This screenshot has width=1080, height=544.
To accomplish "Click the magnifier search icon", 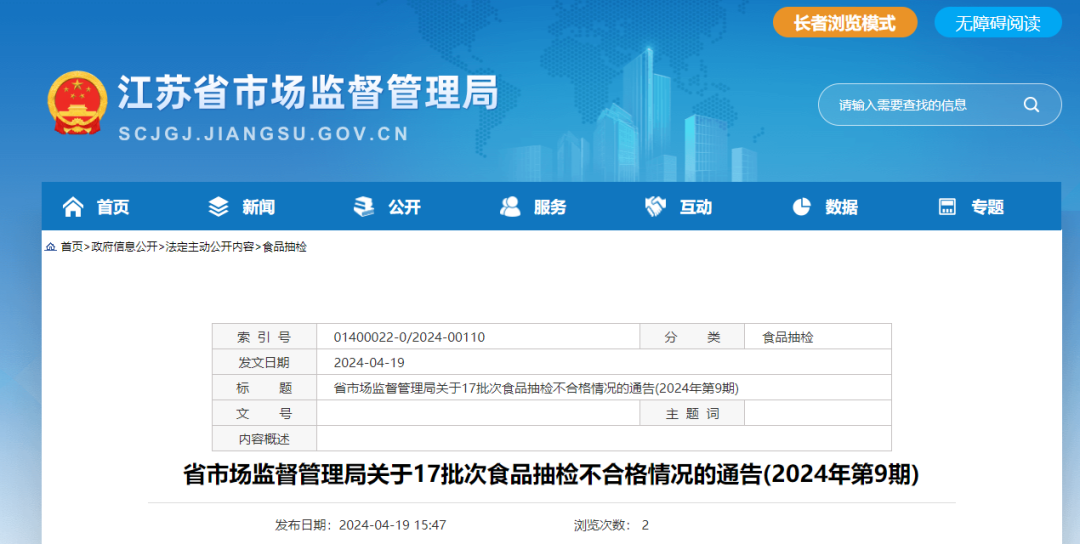I will click(x=1031, y=105).
